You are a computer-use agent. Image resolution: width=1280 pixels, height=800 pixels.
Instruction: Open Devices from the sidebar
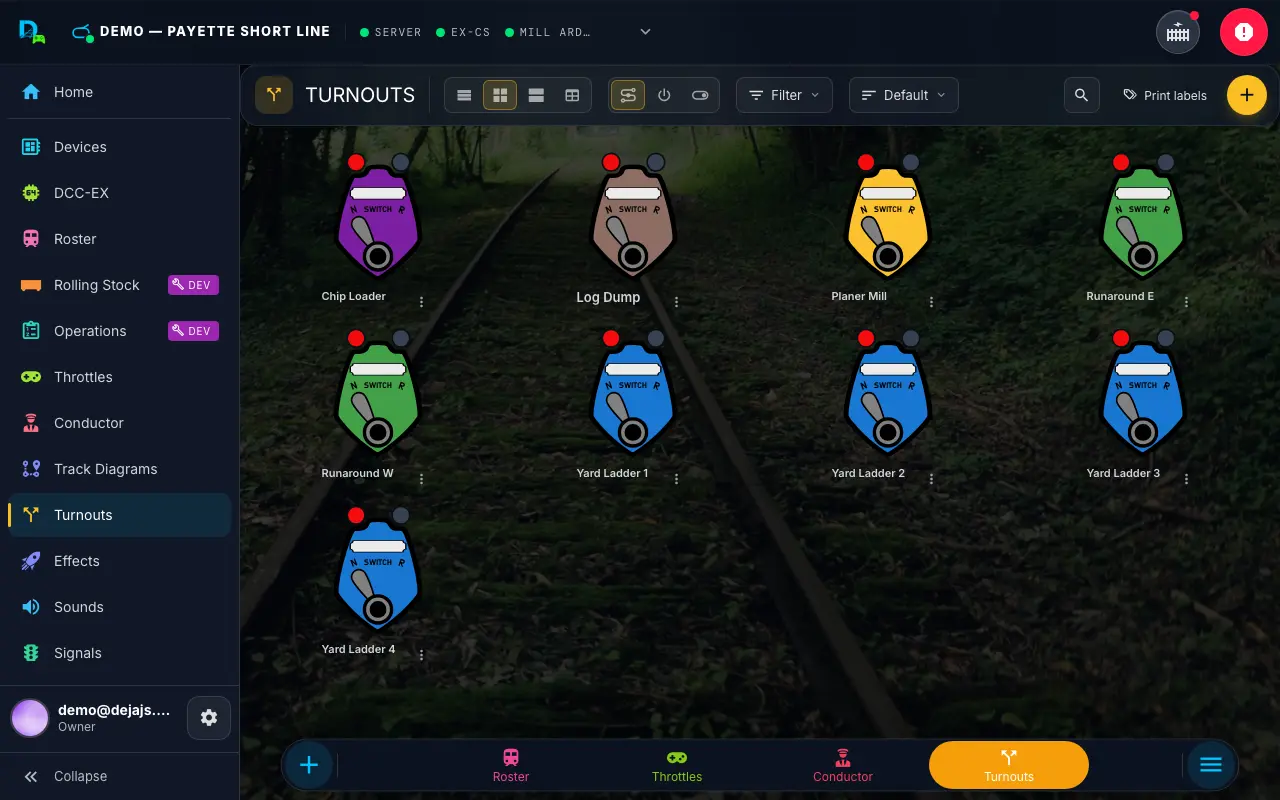point(120,147)
